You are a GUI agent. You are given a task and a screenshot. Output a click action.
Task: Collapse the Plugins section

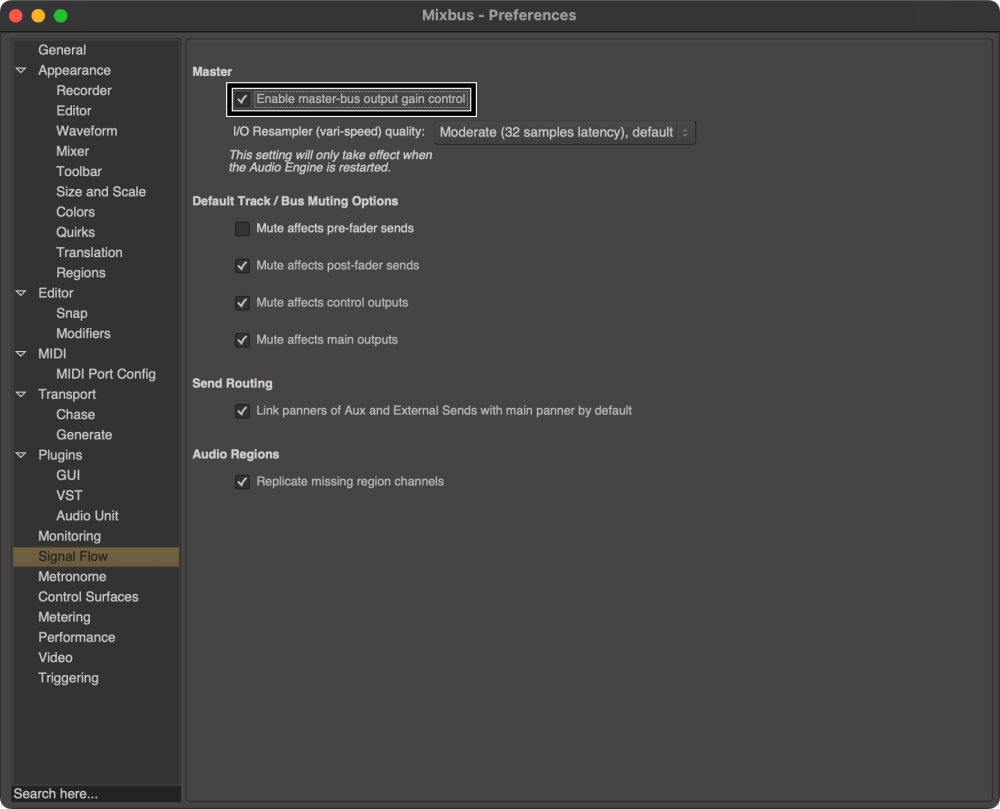point(21,454)
